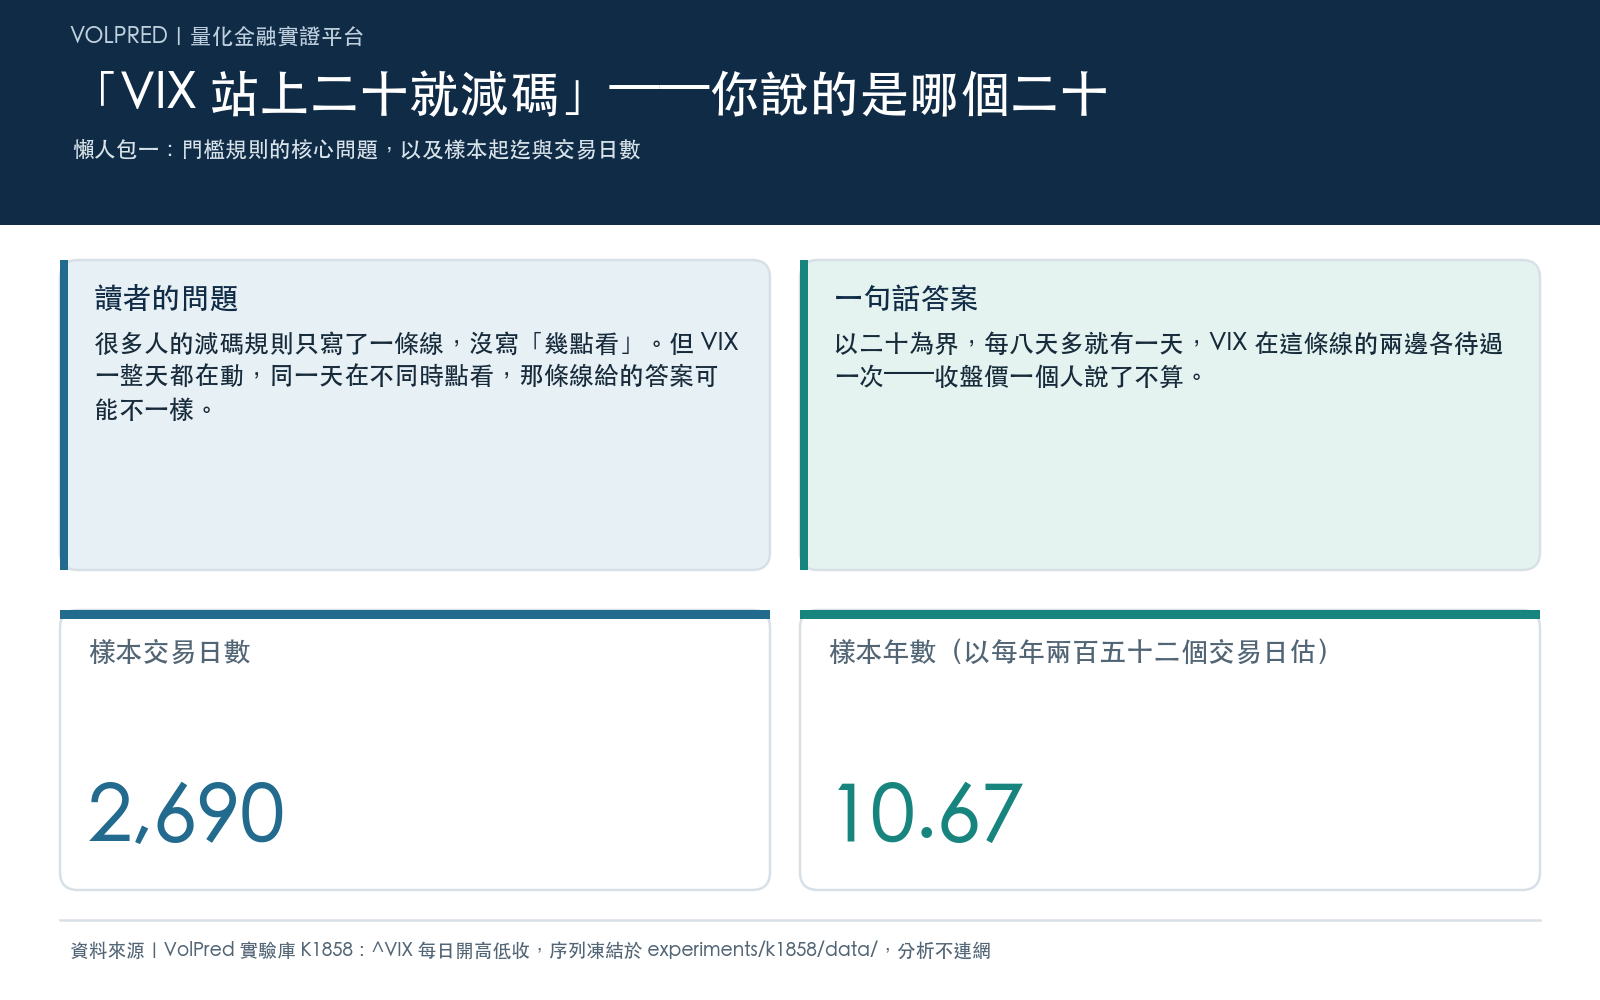Click the 10.67 value
1600x1000 pixels.
pyautogui.click(x=929, y=812)
